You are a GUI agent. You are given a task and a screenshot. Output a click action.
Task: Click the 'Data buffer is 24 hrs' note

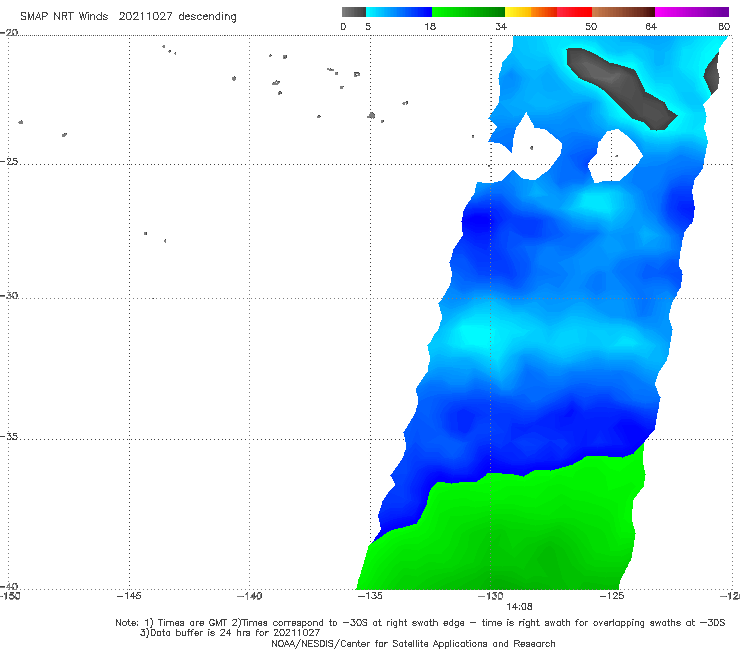230,633
